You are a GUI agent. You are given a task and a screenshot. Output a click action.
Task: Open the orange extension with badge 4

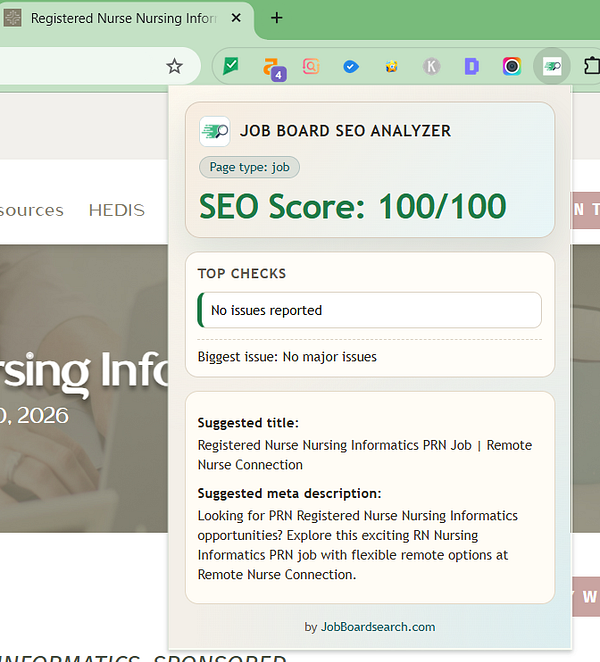coord(273,69)
